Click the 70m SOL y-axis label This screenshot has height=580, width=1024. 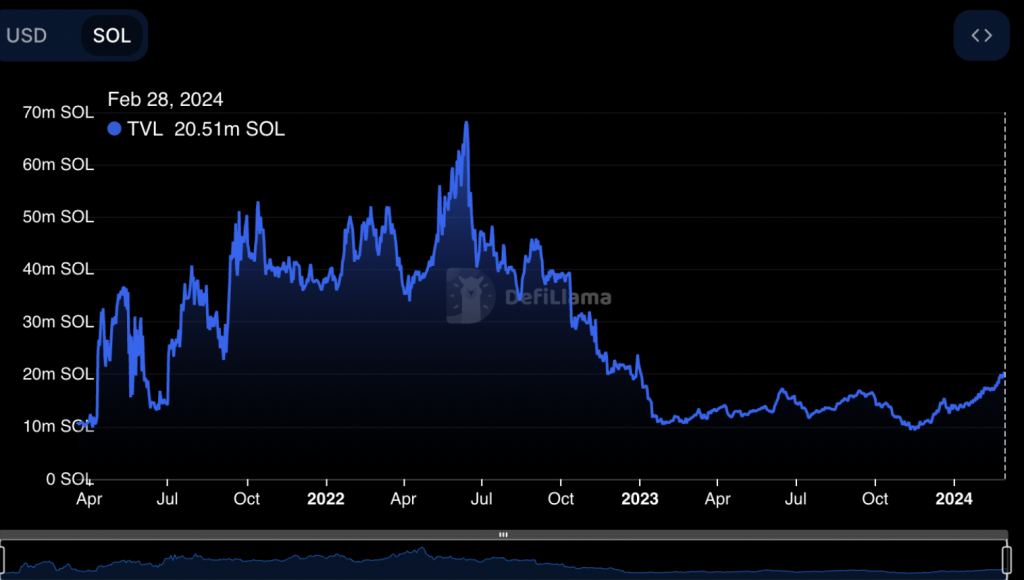pos(58,113)
